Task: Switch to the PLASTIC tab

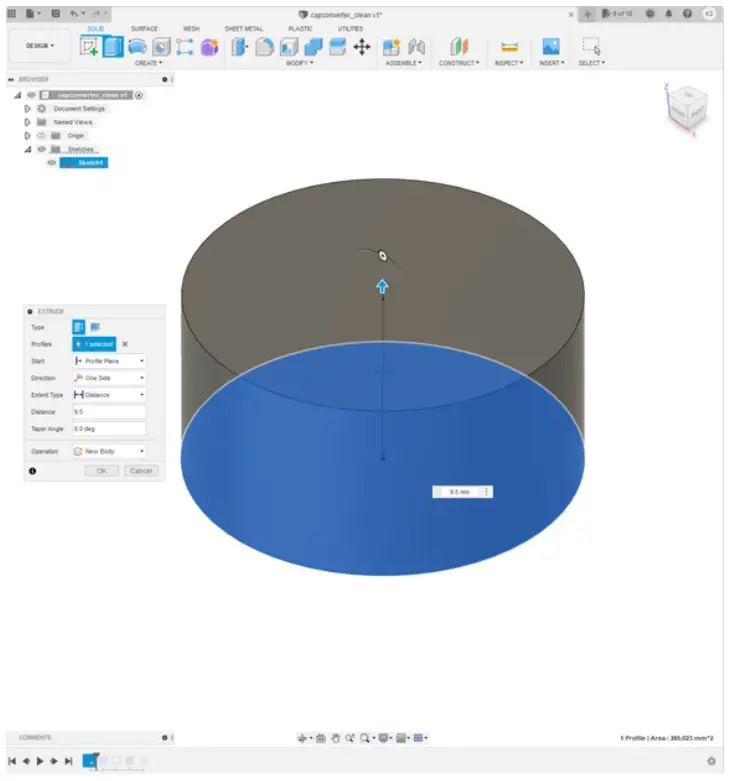Action: pyautogui.click(x=300, y=29)
